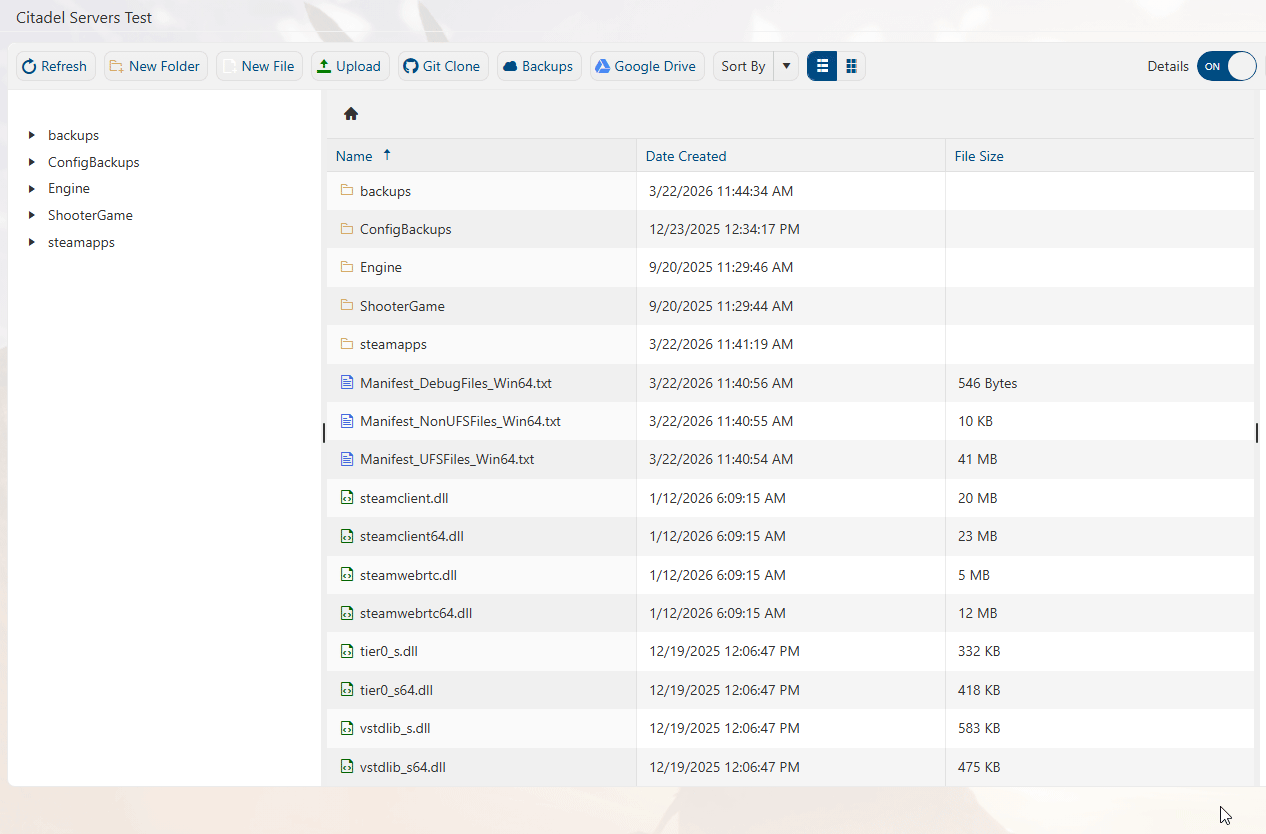
Task: Click the Refresh button
Action: point(55,66)
